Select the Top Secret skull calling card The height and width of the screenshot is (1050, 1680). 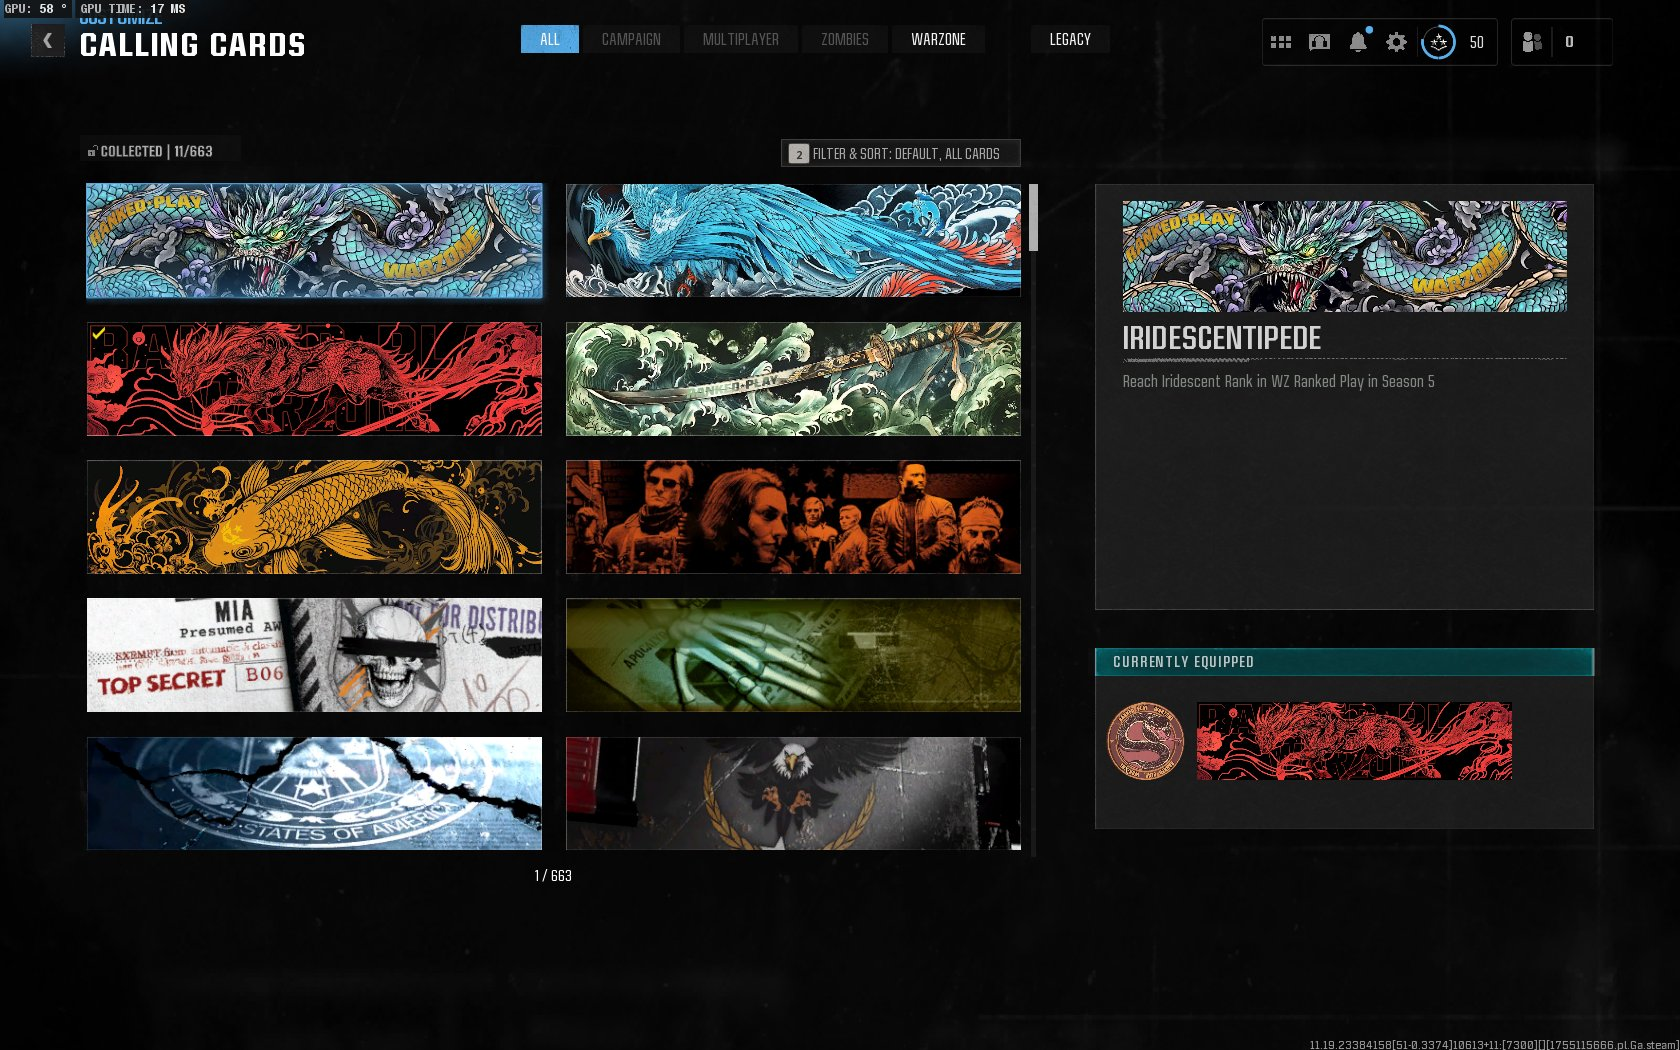314,655
